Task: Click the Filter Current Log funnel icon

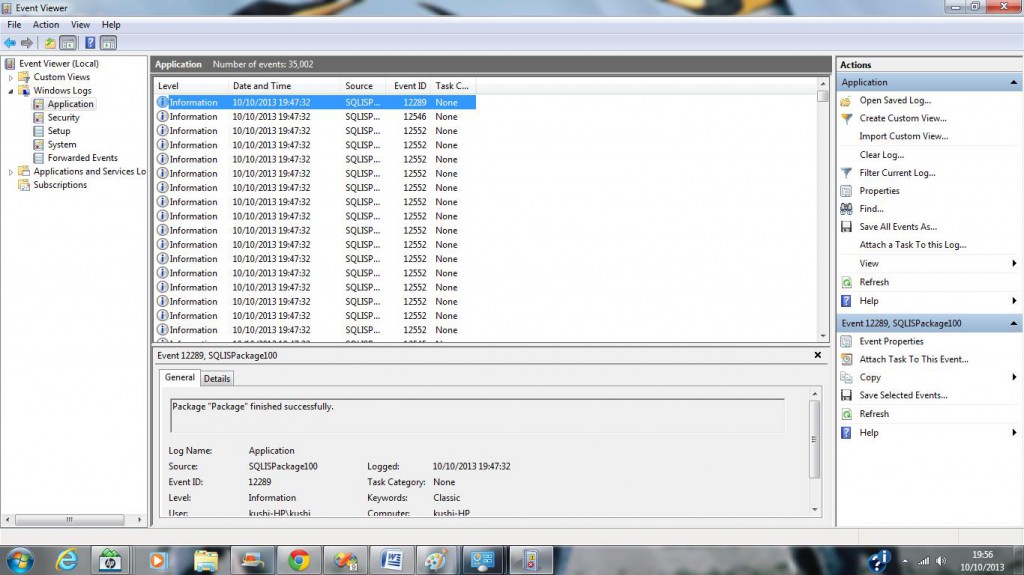Action: [846, 173]
